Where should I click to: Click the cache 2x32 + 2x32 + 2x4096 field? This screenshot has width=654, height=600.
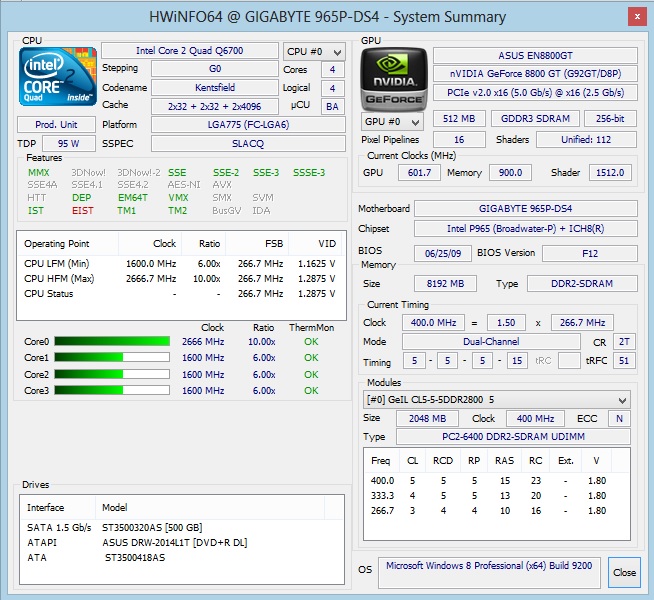click(215, 106)
